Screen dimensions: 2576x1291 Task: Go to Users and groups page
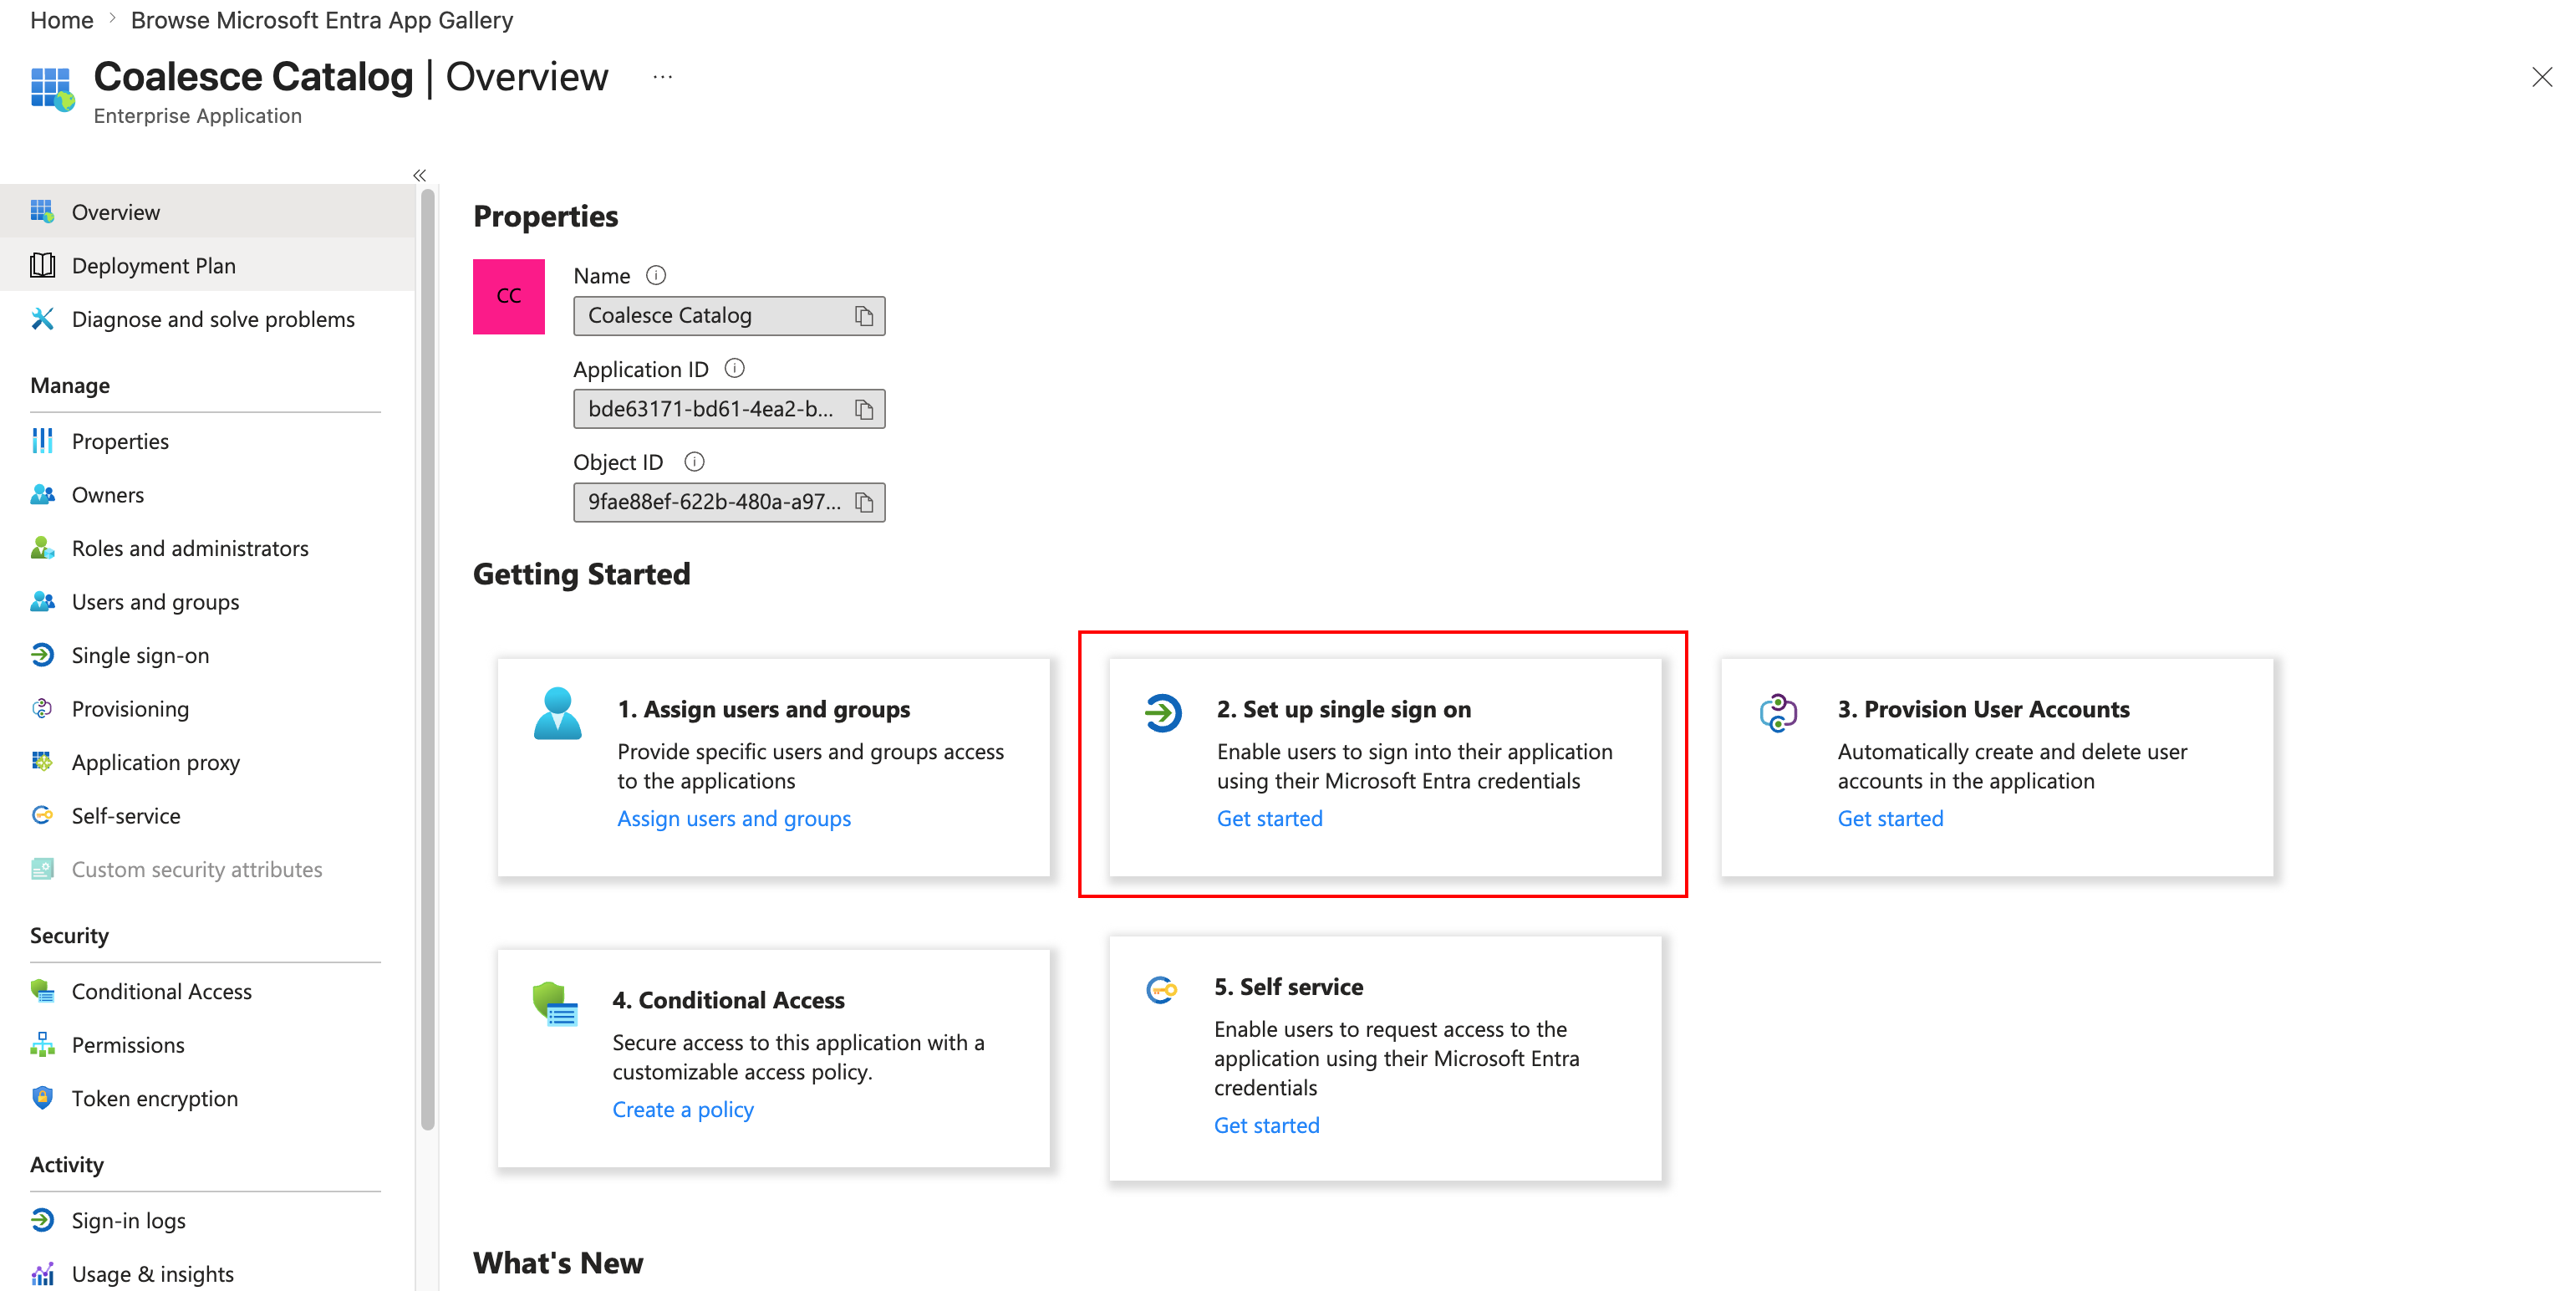coord(155,601)
